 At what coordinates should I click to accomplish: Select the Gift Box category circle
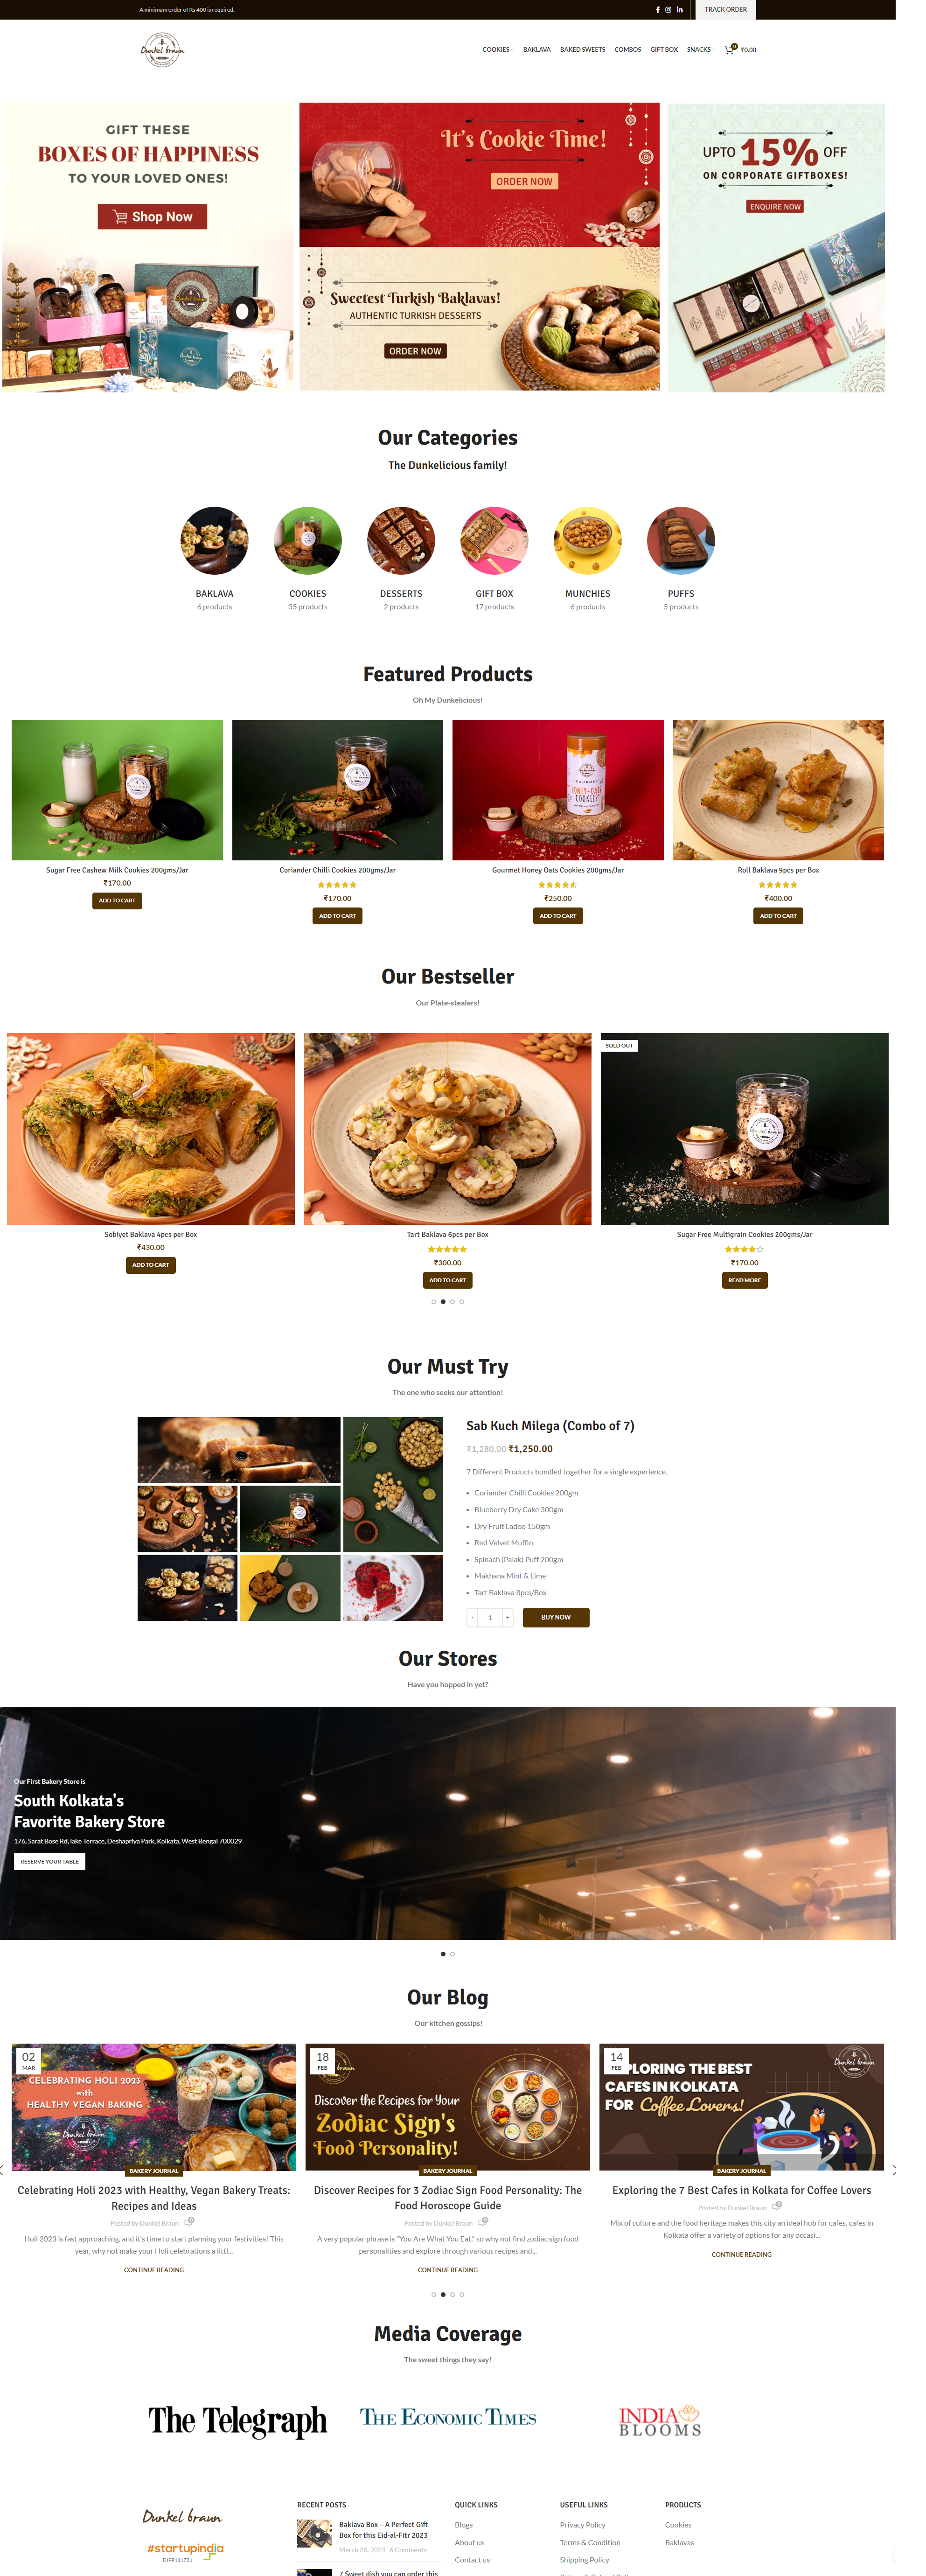(494, 540)
